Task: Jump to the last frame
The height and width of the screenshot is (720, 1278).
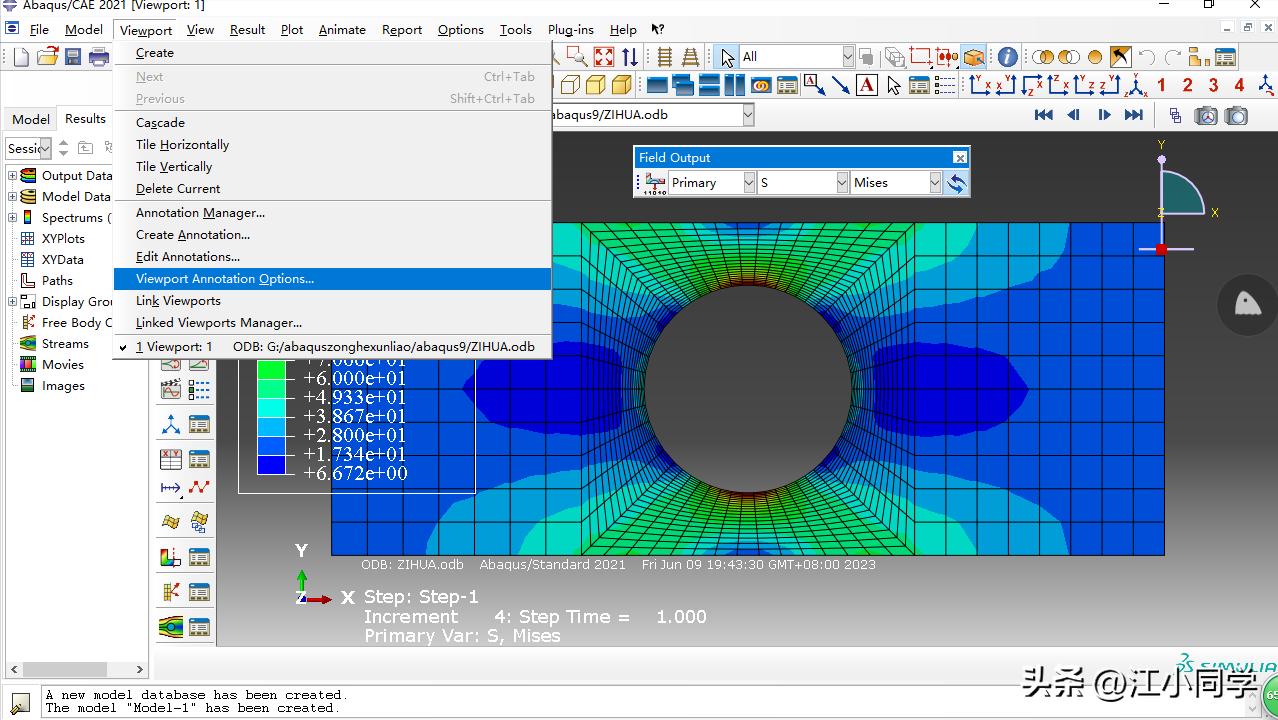Action: (1133, 115)
